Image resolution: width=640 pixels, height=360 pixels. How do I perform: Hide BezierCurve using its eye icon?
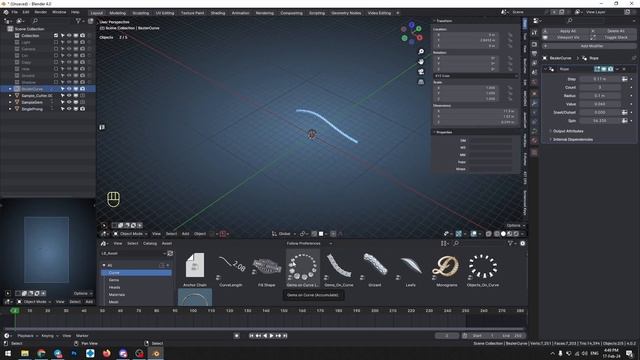pyautogui.click(x=69, y=89)
